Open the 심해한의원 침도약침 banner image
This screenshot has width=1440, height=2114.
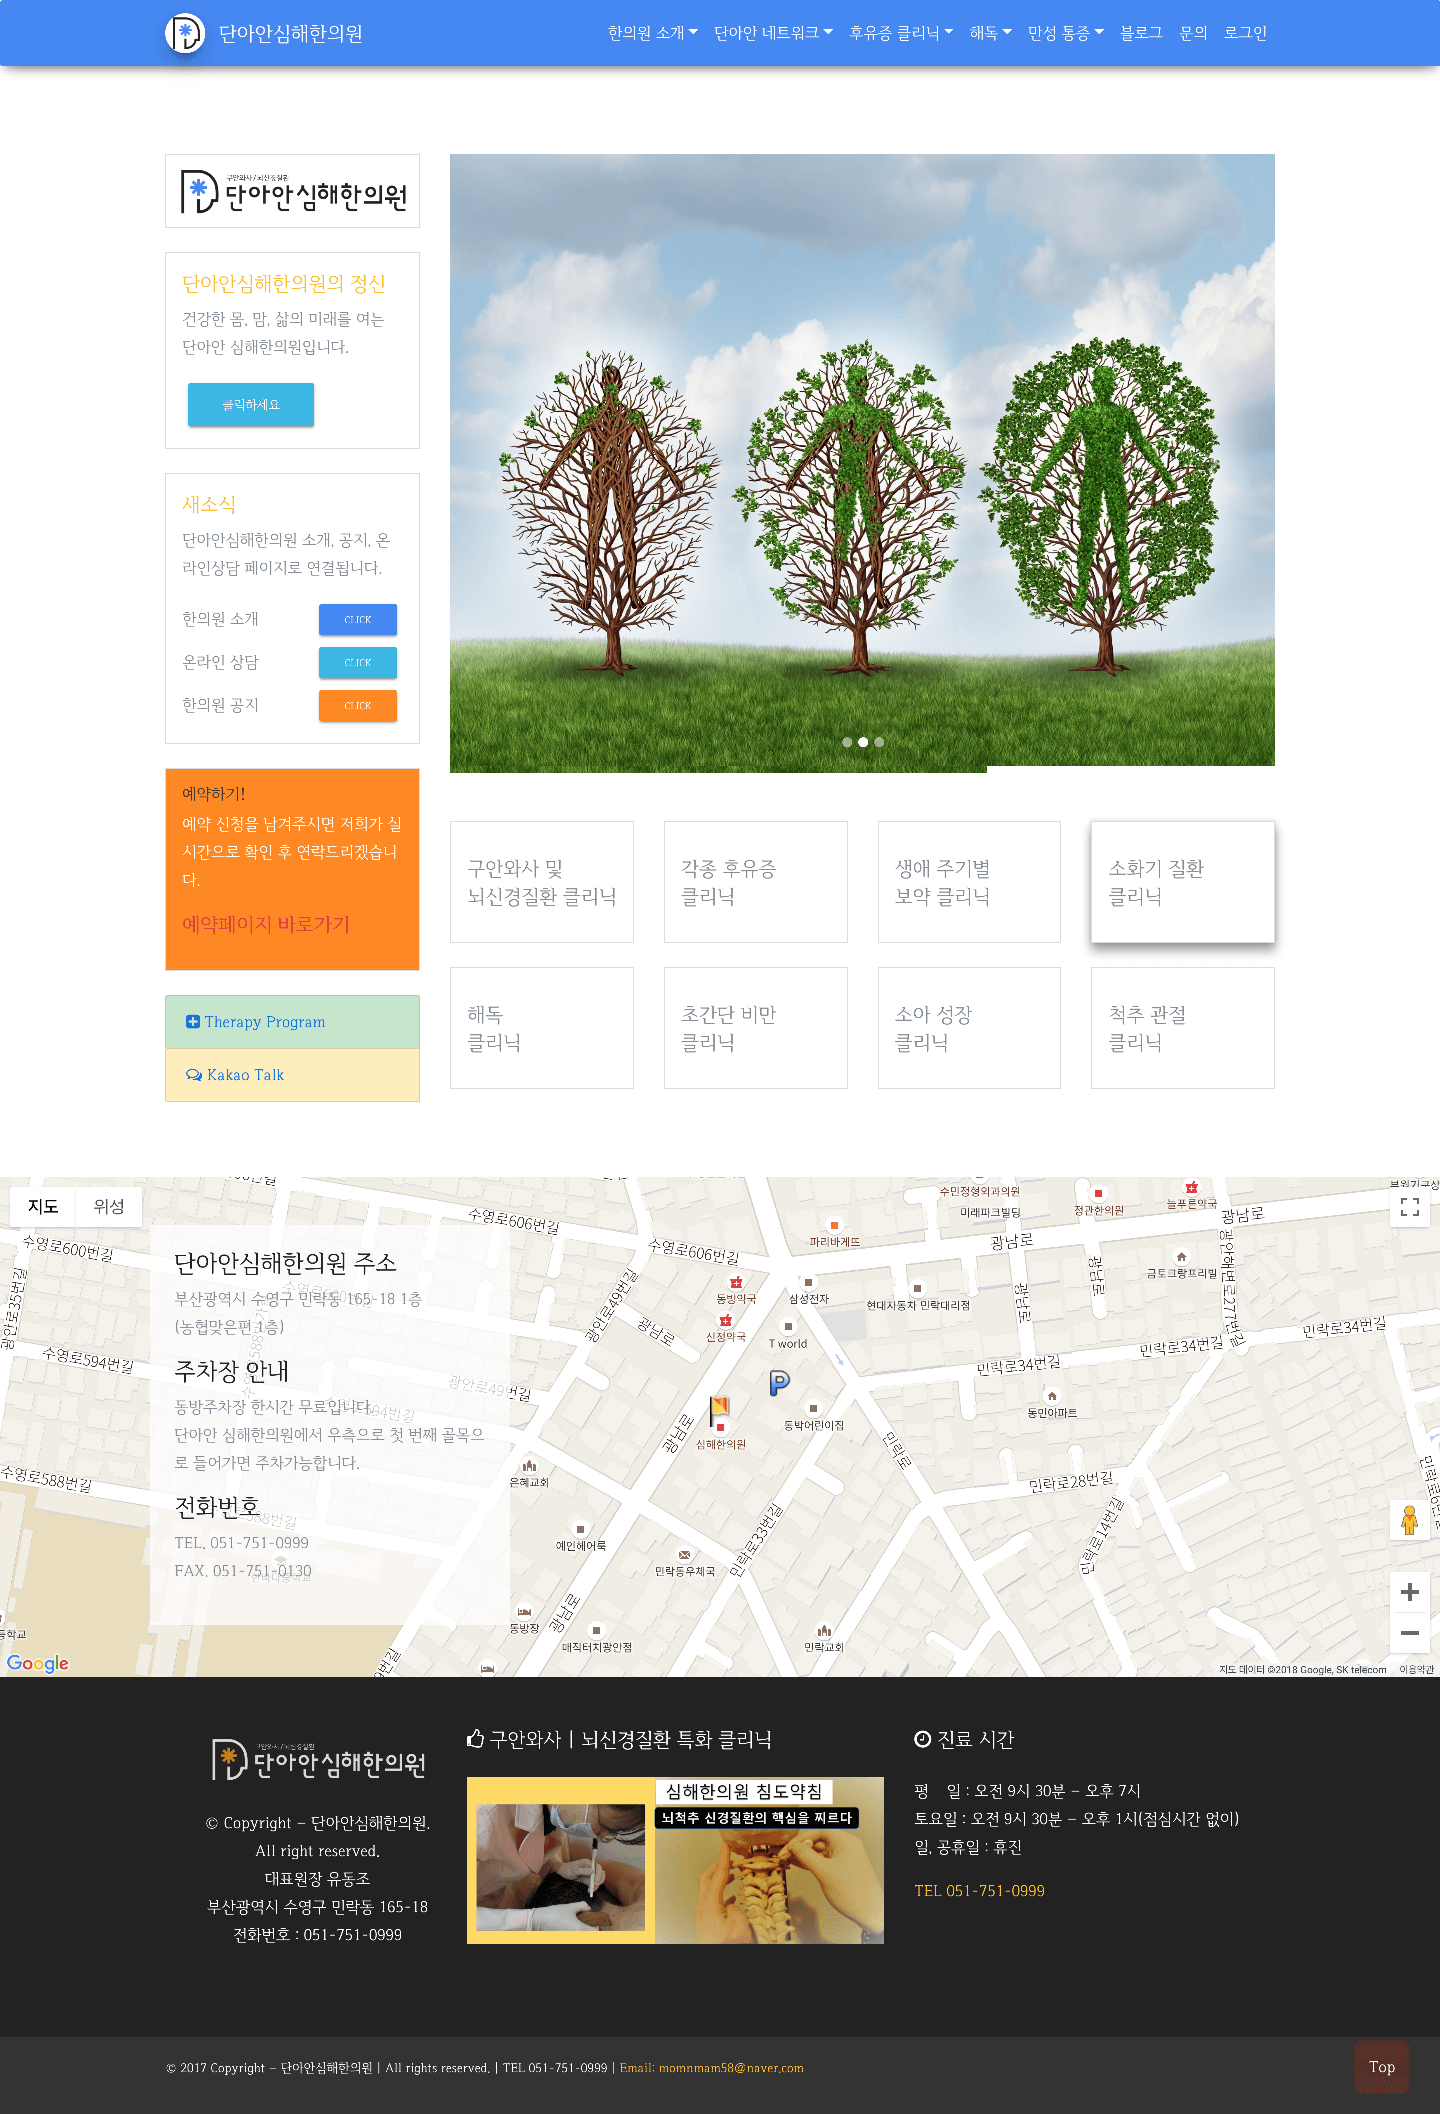tap(675, 1860)
